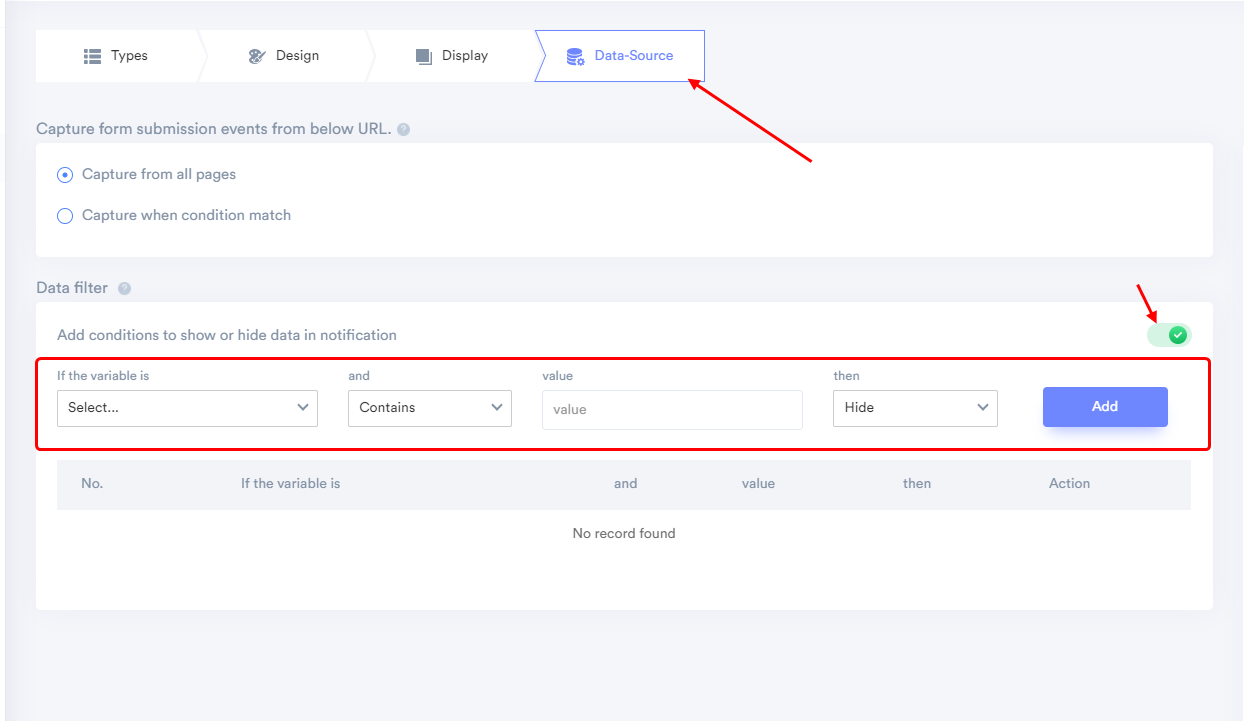
Task: Switch to the Design tab
Action: pyautogui.click(x=284, y=56)
